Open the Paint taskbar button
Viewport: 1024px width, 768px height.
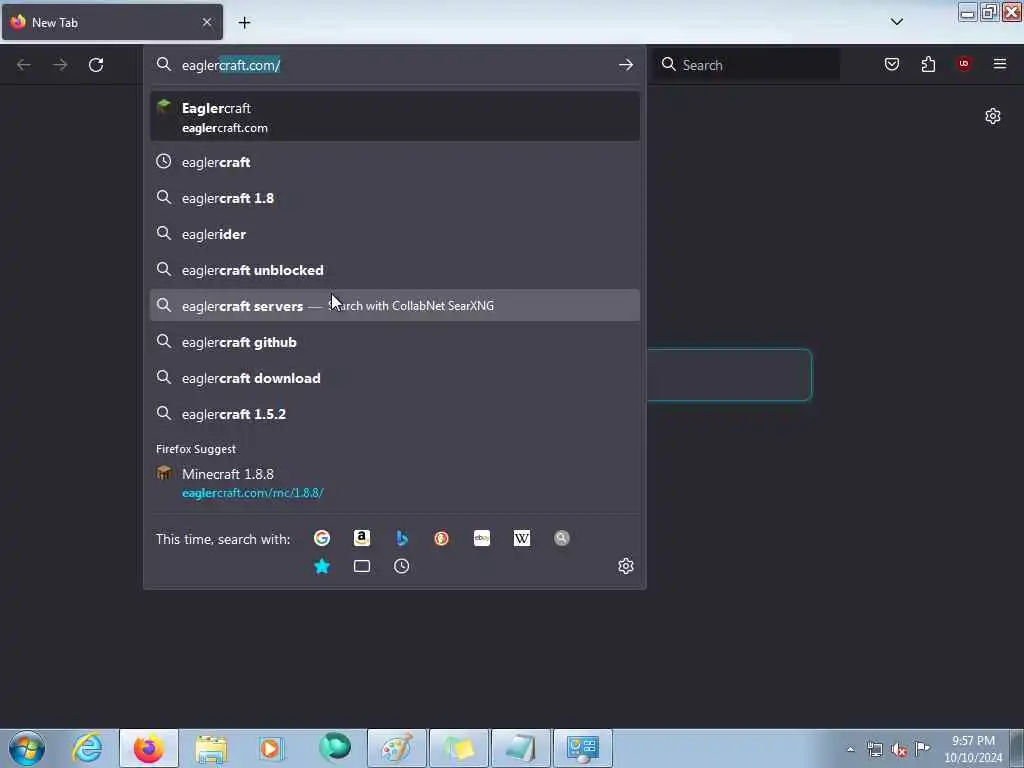point(396,748)
